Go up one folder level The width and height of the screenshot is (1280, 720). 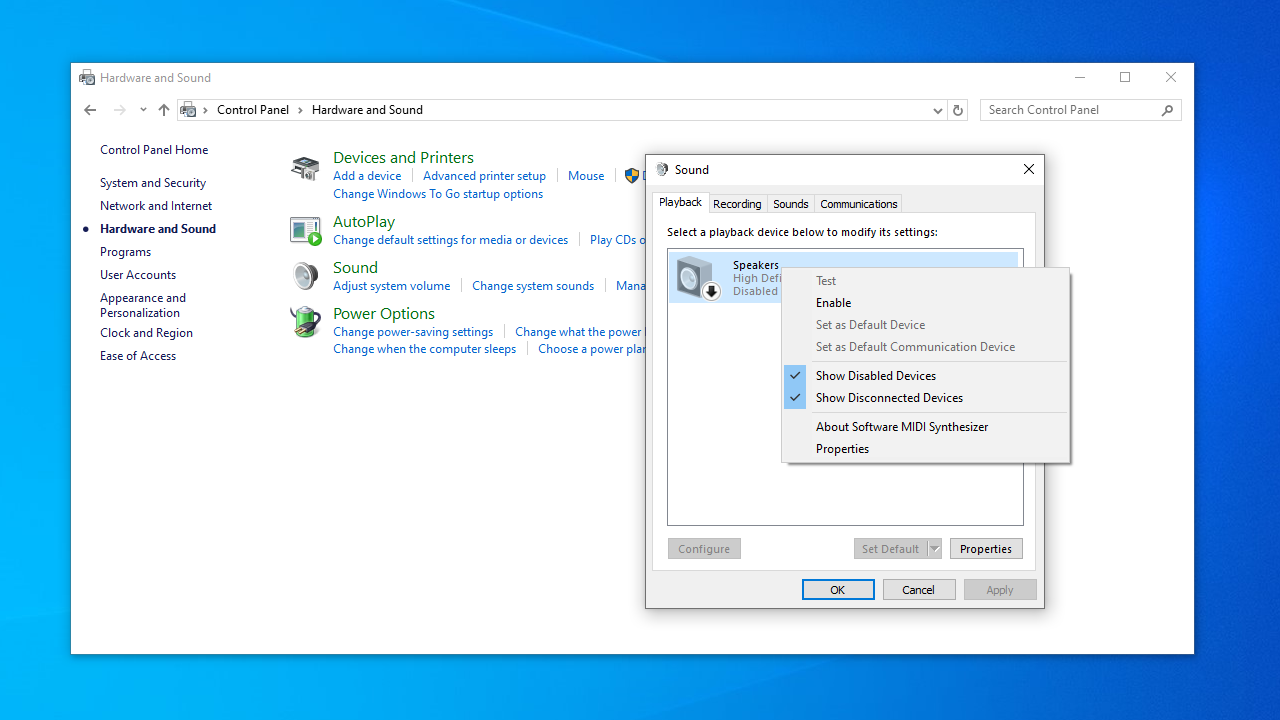164,110
